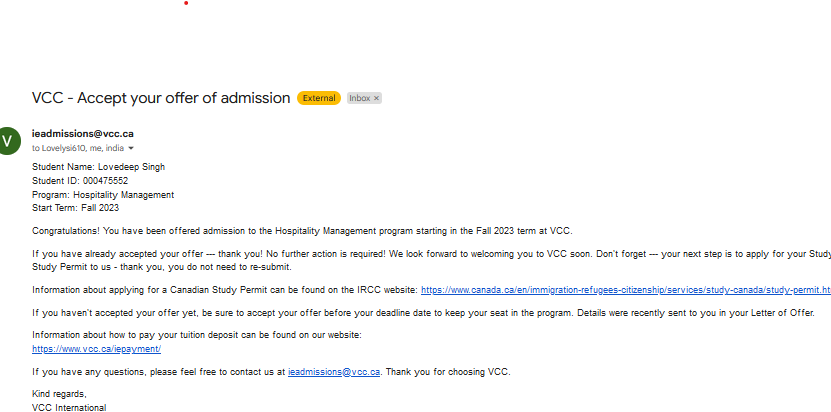Click the "Student Name: Lovedeep Singh" line

pos(98,167)
